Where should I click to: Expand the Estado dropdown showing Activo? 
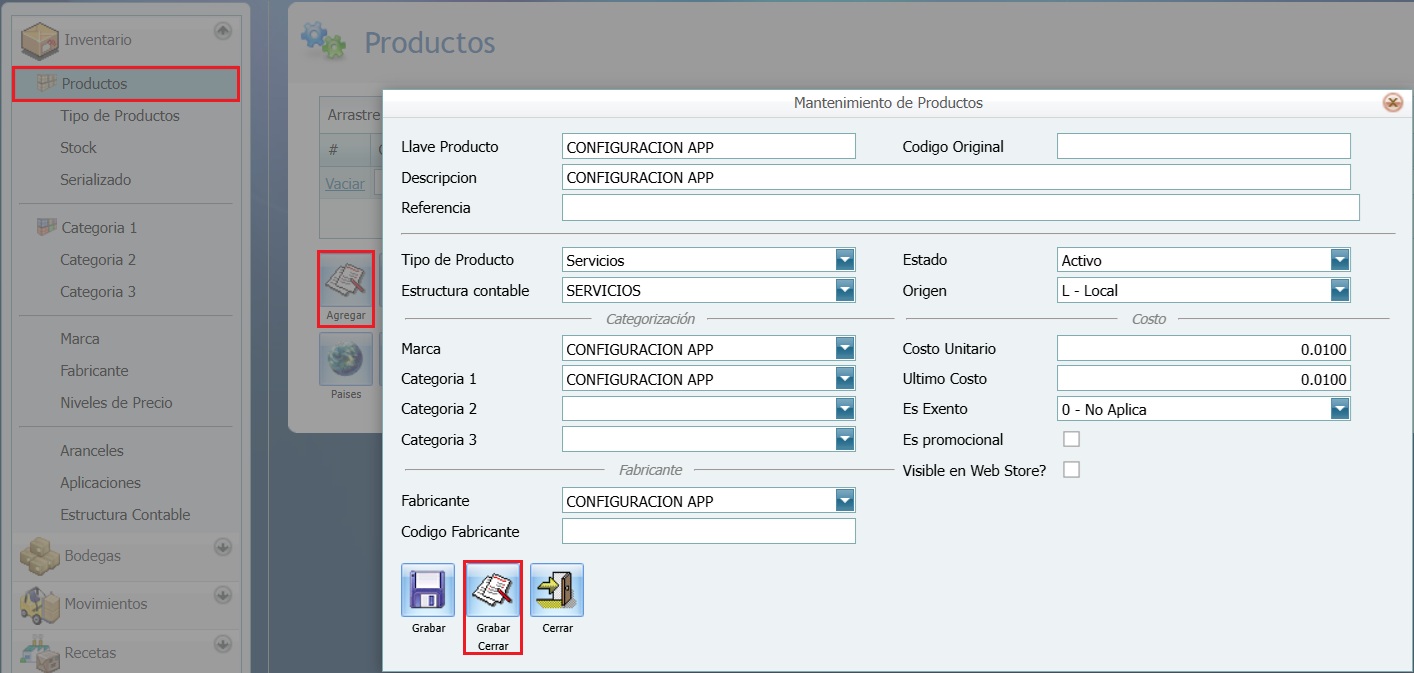coord(1340,259)
